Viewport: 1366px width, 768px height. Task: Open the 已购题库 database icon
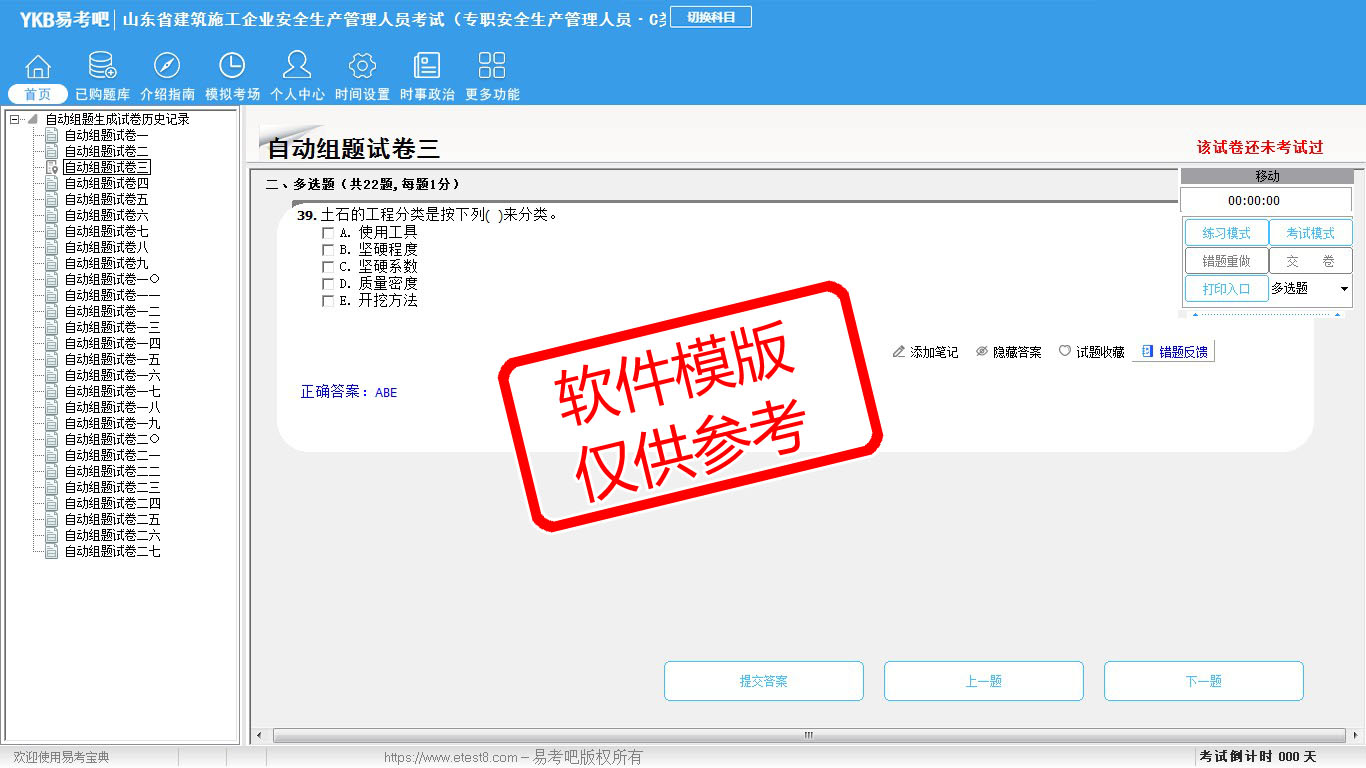click(102, 66)
